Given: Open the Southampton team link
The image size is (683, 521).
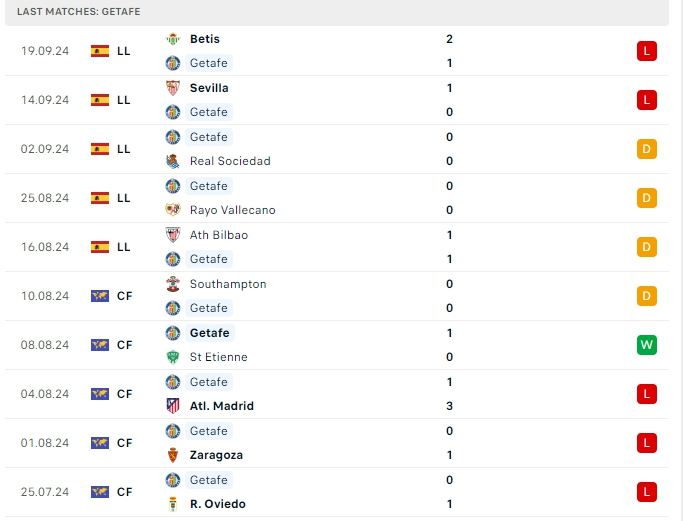Looking at the screenshot, I should pyautogui.click(x=228, y=284).
